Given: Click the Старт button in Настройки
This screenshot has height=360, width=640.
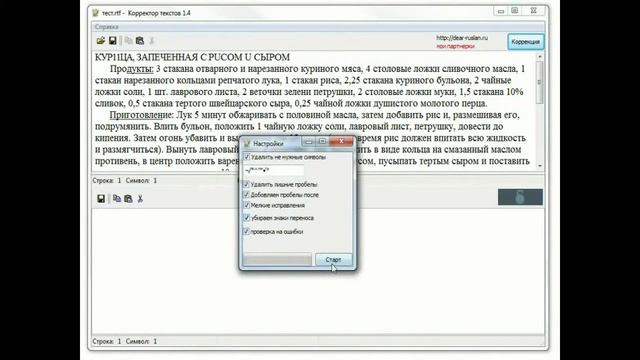Looking at the screenshot, I should pyautogui.click(x=333, y=260).
